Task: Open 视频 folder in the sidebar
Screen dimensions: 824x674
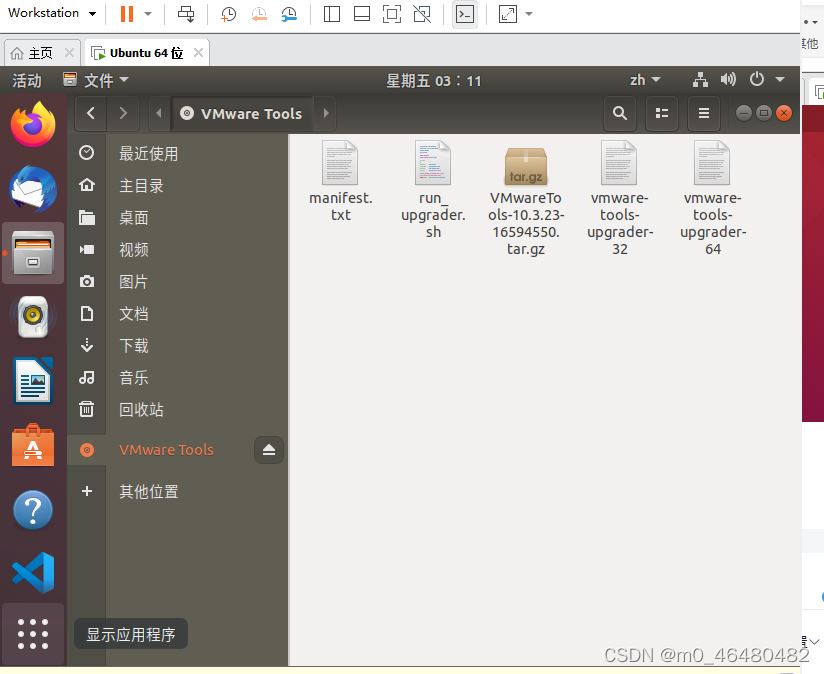Action: [x=178, y=250]
